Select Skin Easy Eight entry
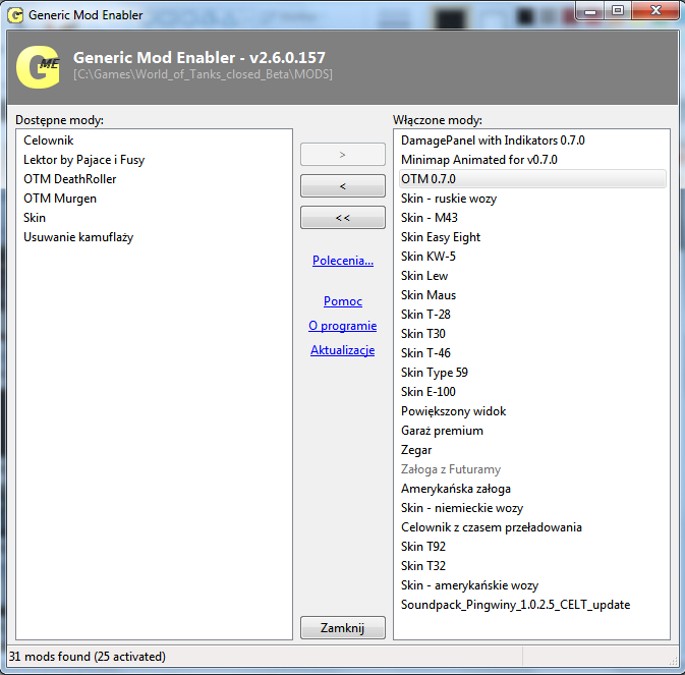Viewport: 685px width, 675px height. click(441, 237)
